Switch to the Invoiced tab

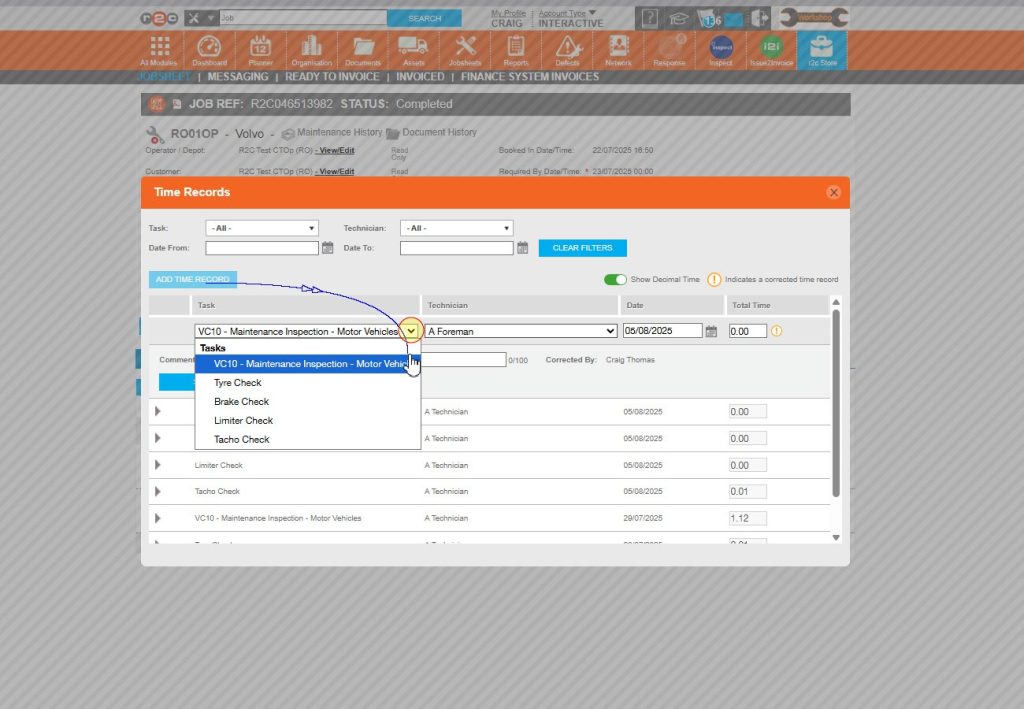click(420, 77)
